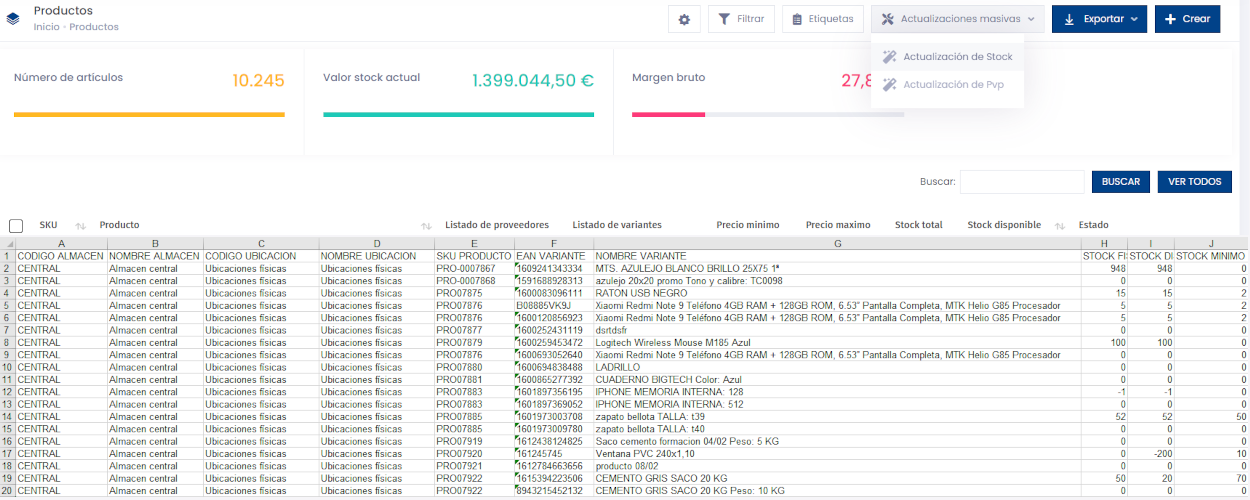Choose Actualización de Pvp menu entry

coord(947,85)
